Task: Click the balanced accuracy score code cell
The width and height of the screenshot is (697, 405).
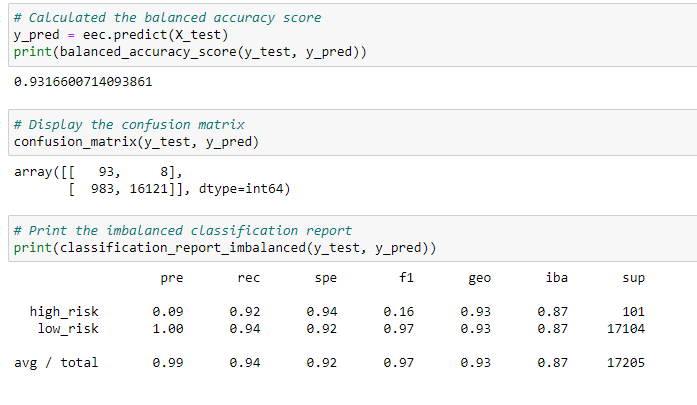Action: (x=353, y=35)
